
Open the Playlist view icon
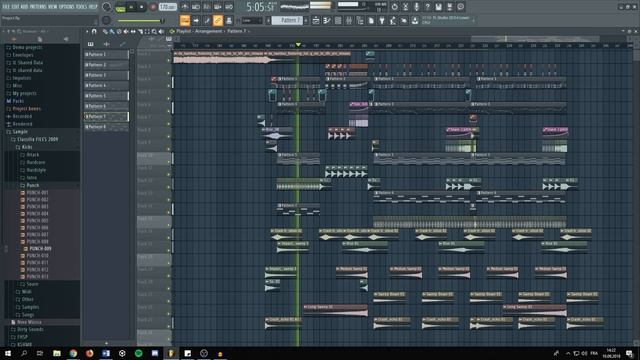(x=316, y=20)
